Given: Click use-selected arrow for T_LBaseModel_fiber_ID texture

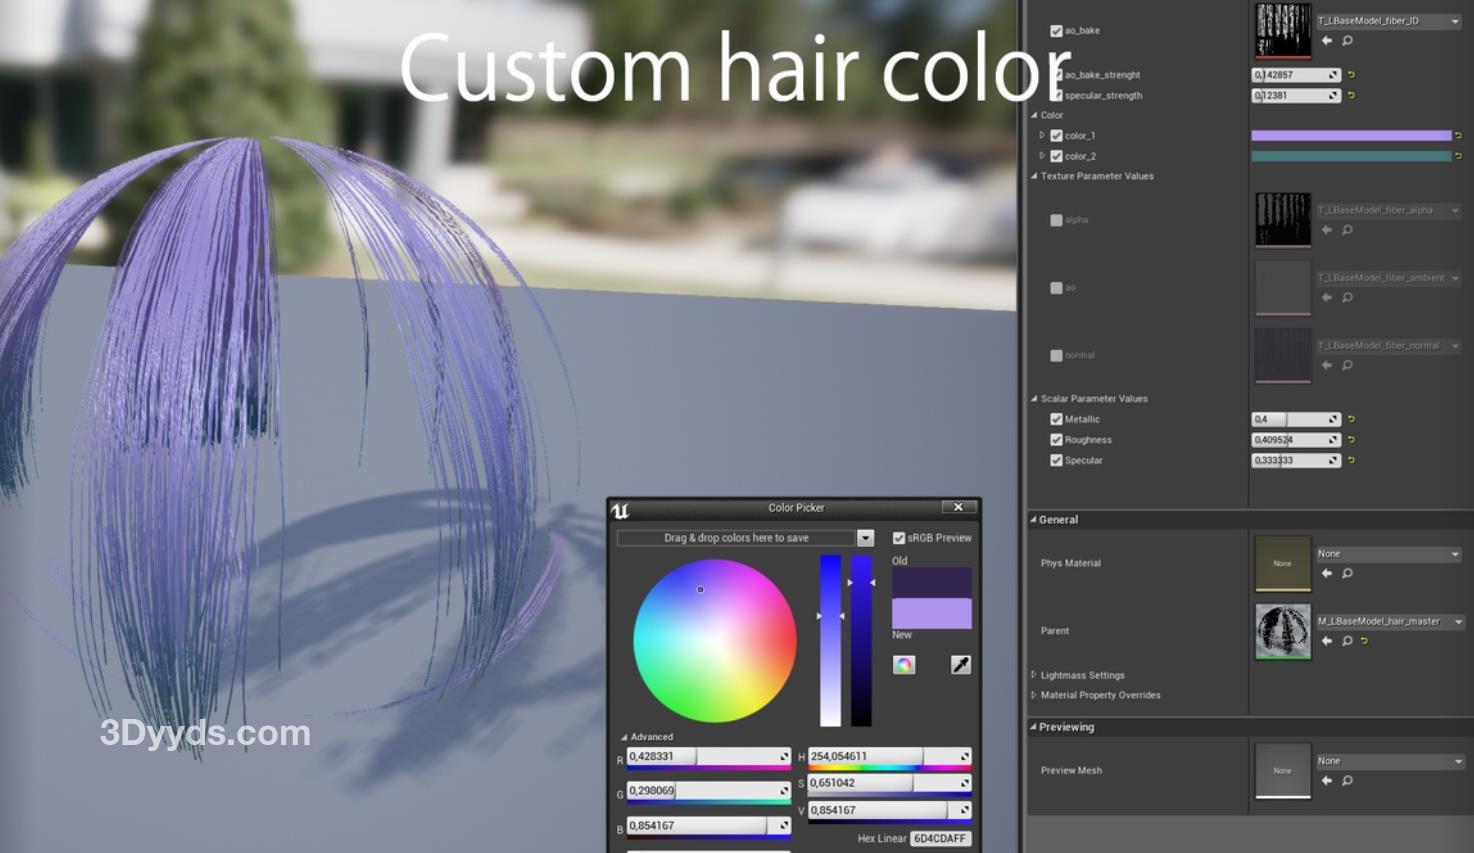Looking at the screenshot, I should point(1327,41).
